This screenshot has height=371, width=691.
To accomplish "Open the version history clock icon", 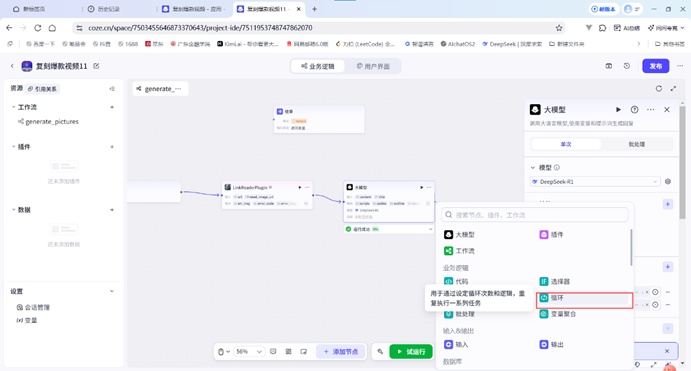I will [627, 66].
